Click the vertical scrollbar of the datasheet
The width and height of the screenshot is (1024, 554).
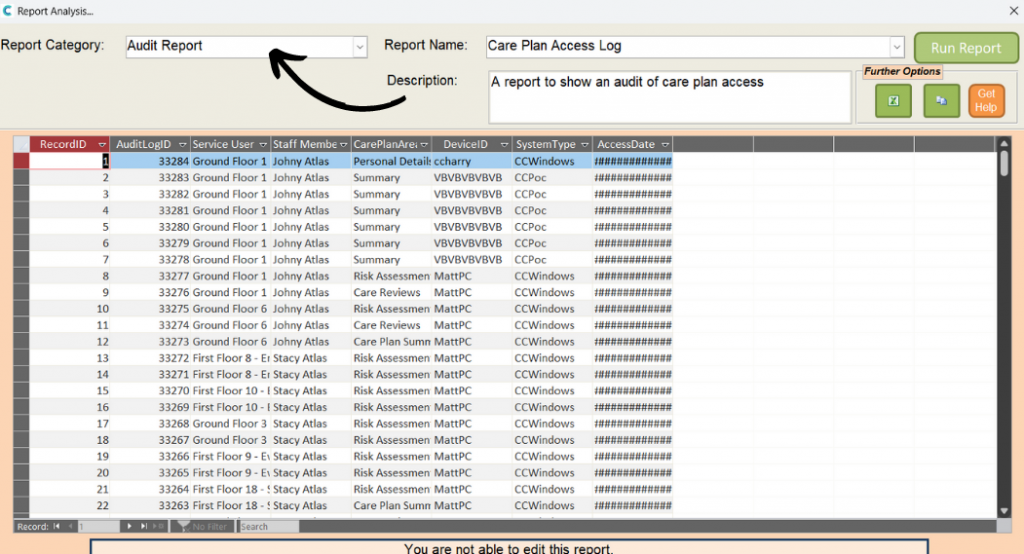1003,330
